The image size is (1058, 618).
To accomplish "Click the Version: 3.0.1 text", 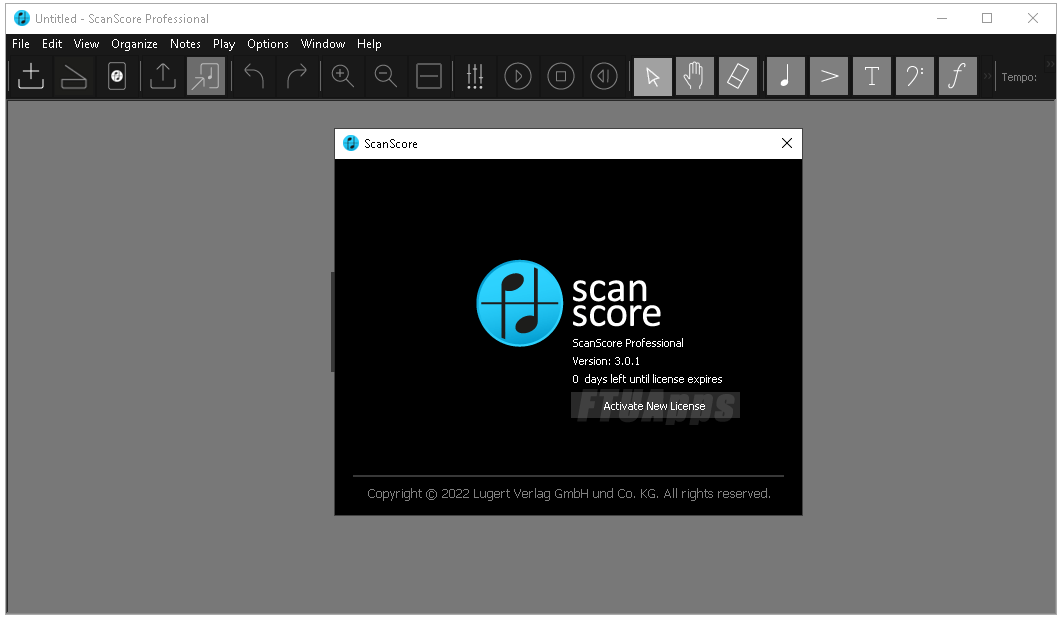I will [x=606, y=361].
